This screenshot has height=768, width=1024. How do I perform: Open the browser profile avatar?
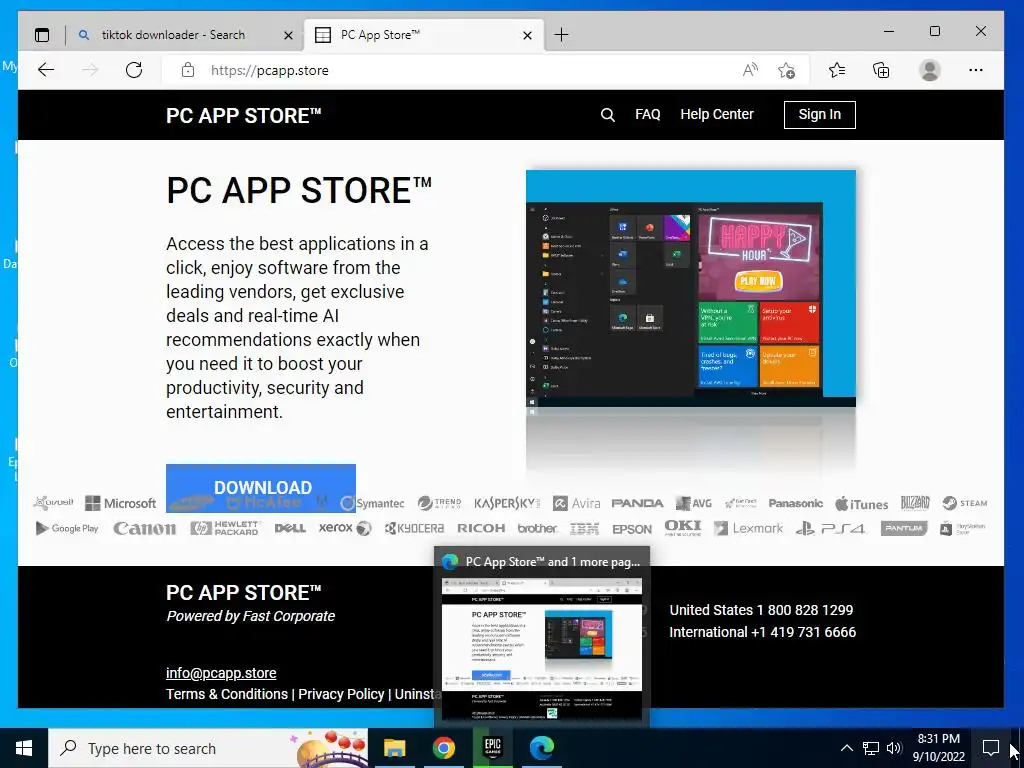(x=929, y=70)
